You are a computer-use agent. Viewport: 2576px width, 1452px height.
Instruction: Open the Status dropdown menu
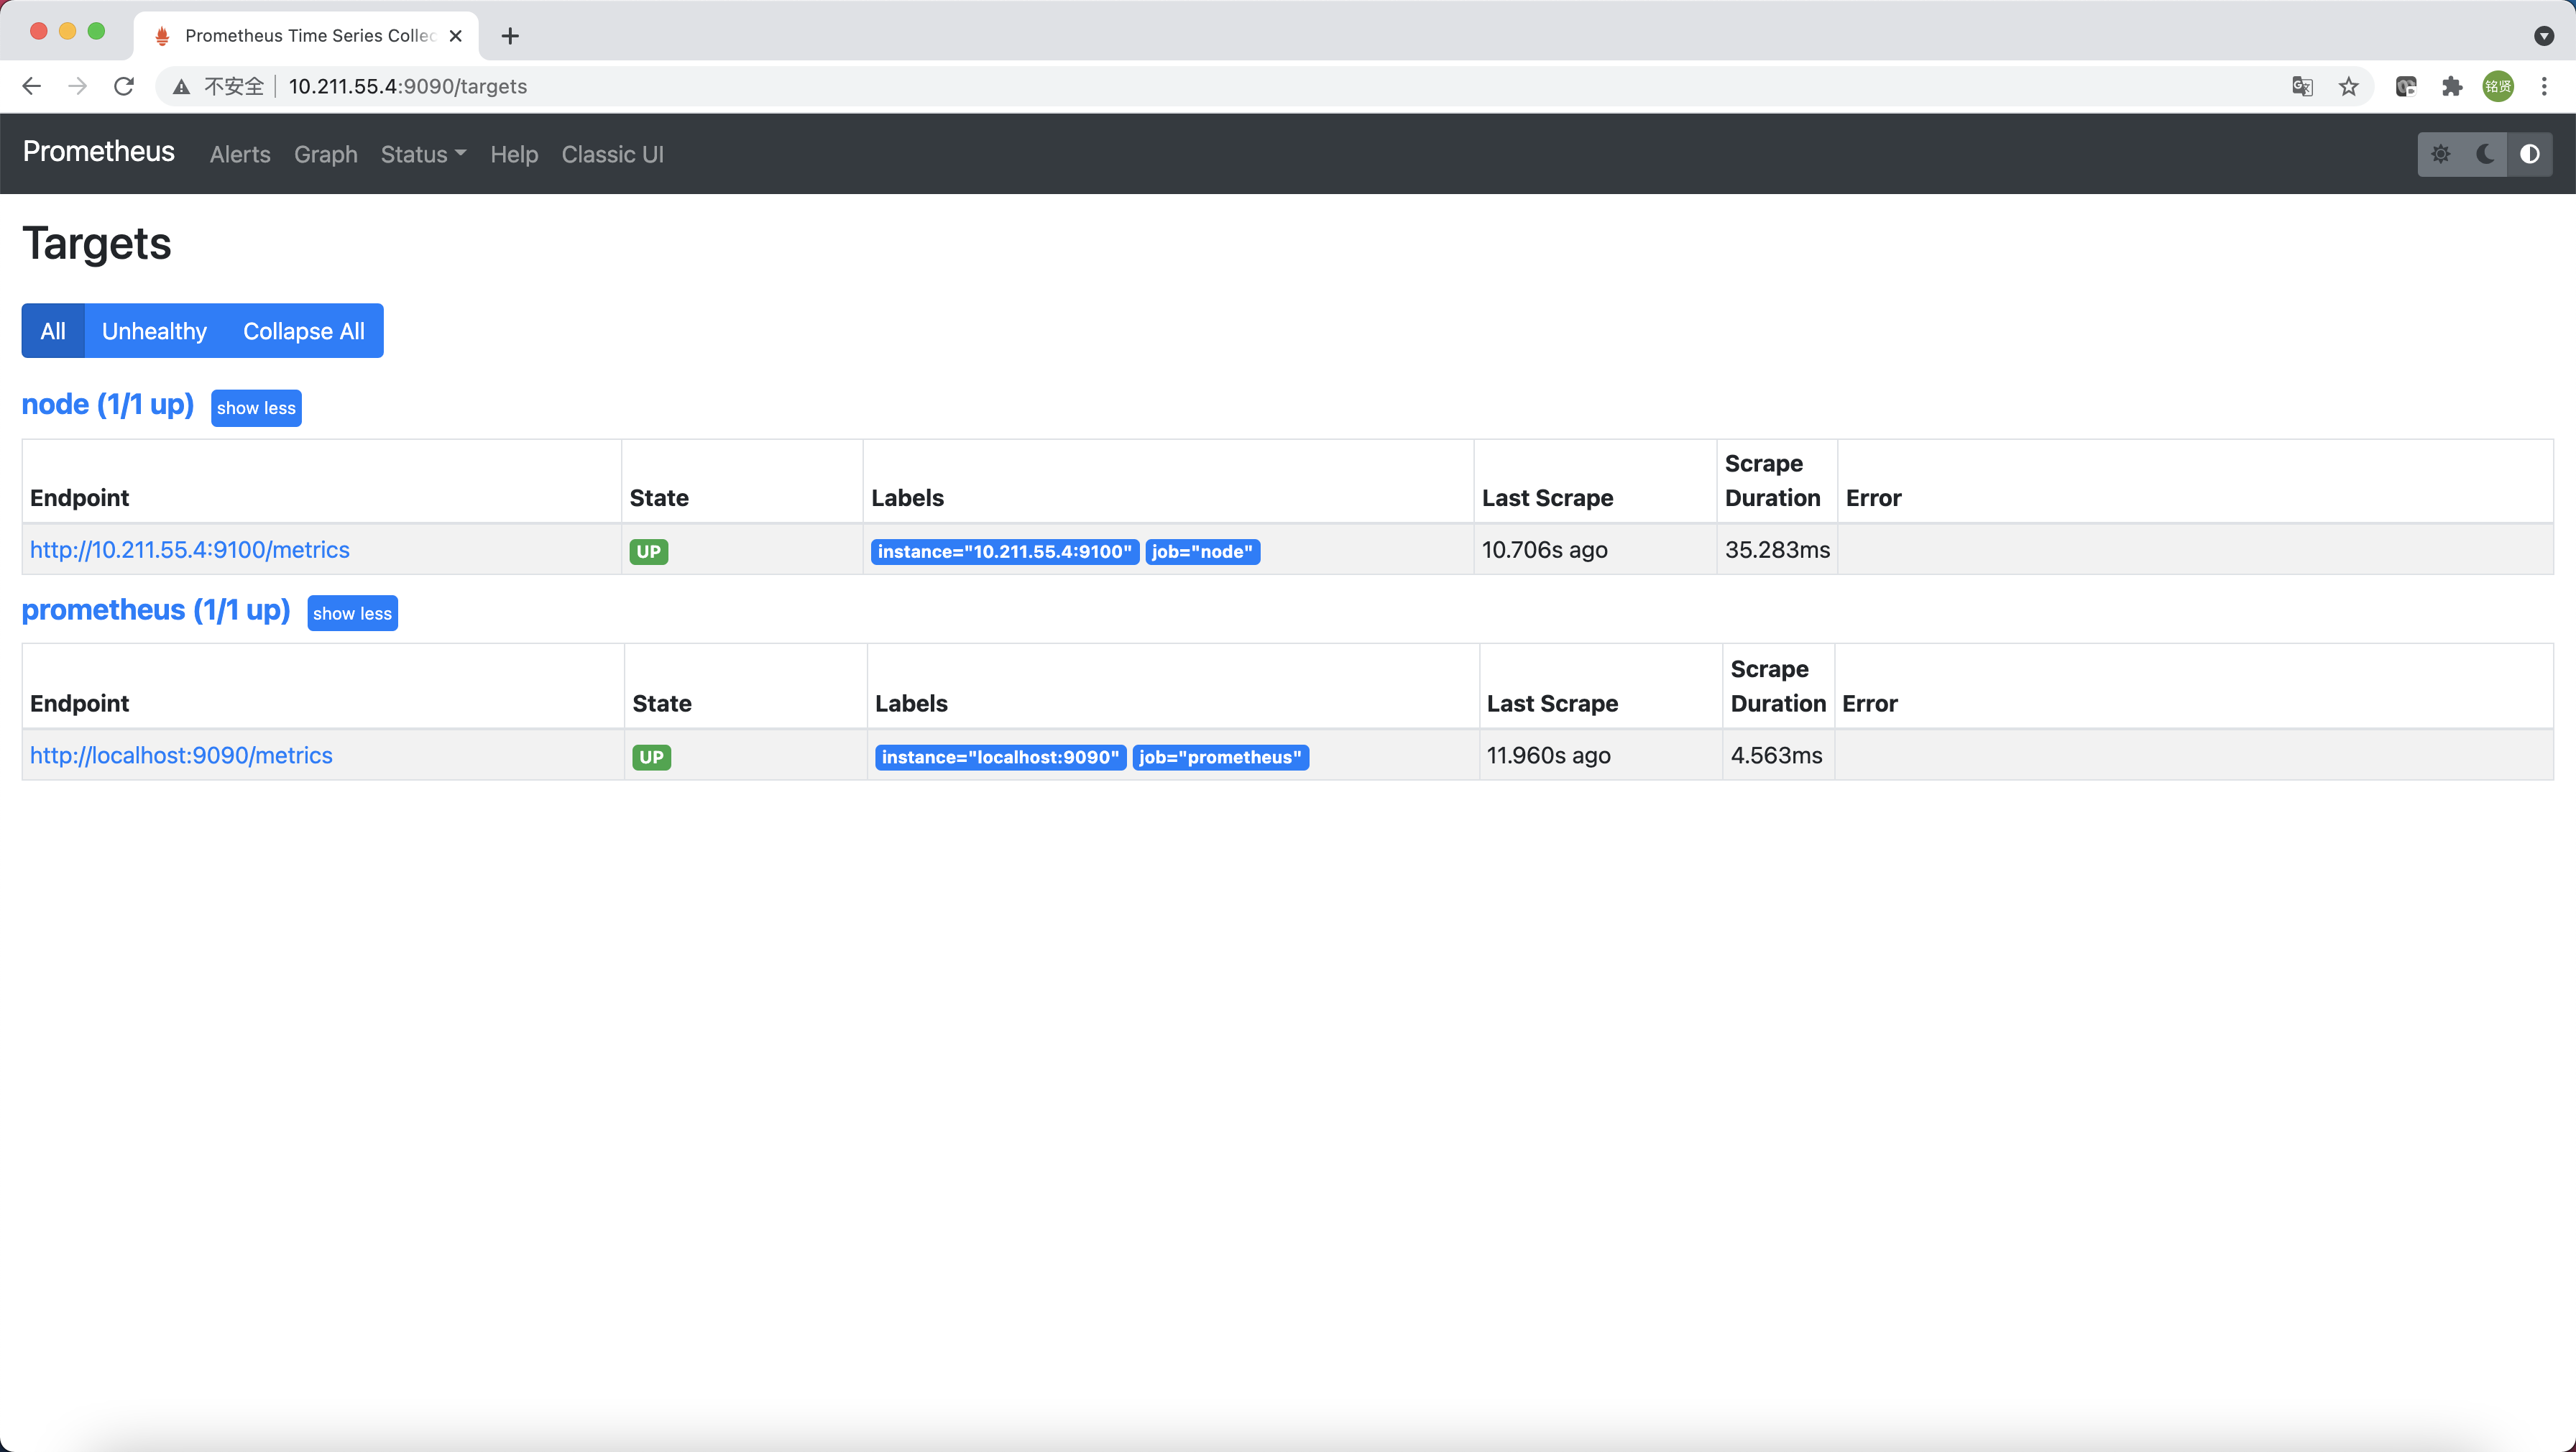coord(423,155)
